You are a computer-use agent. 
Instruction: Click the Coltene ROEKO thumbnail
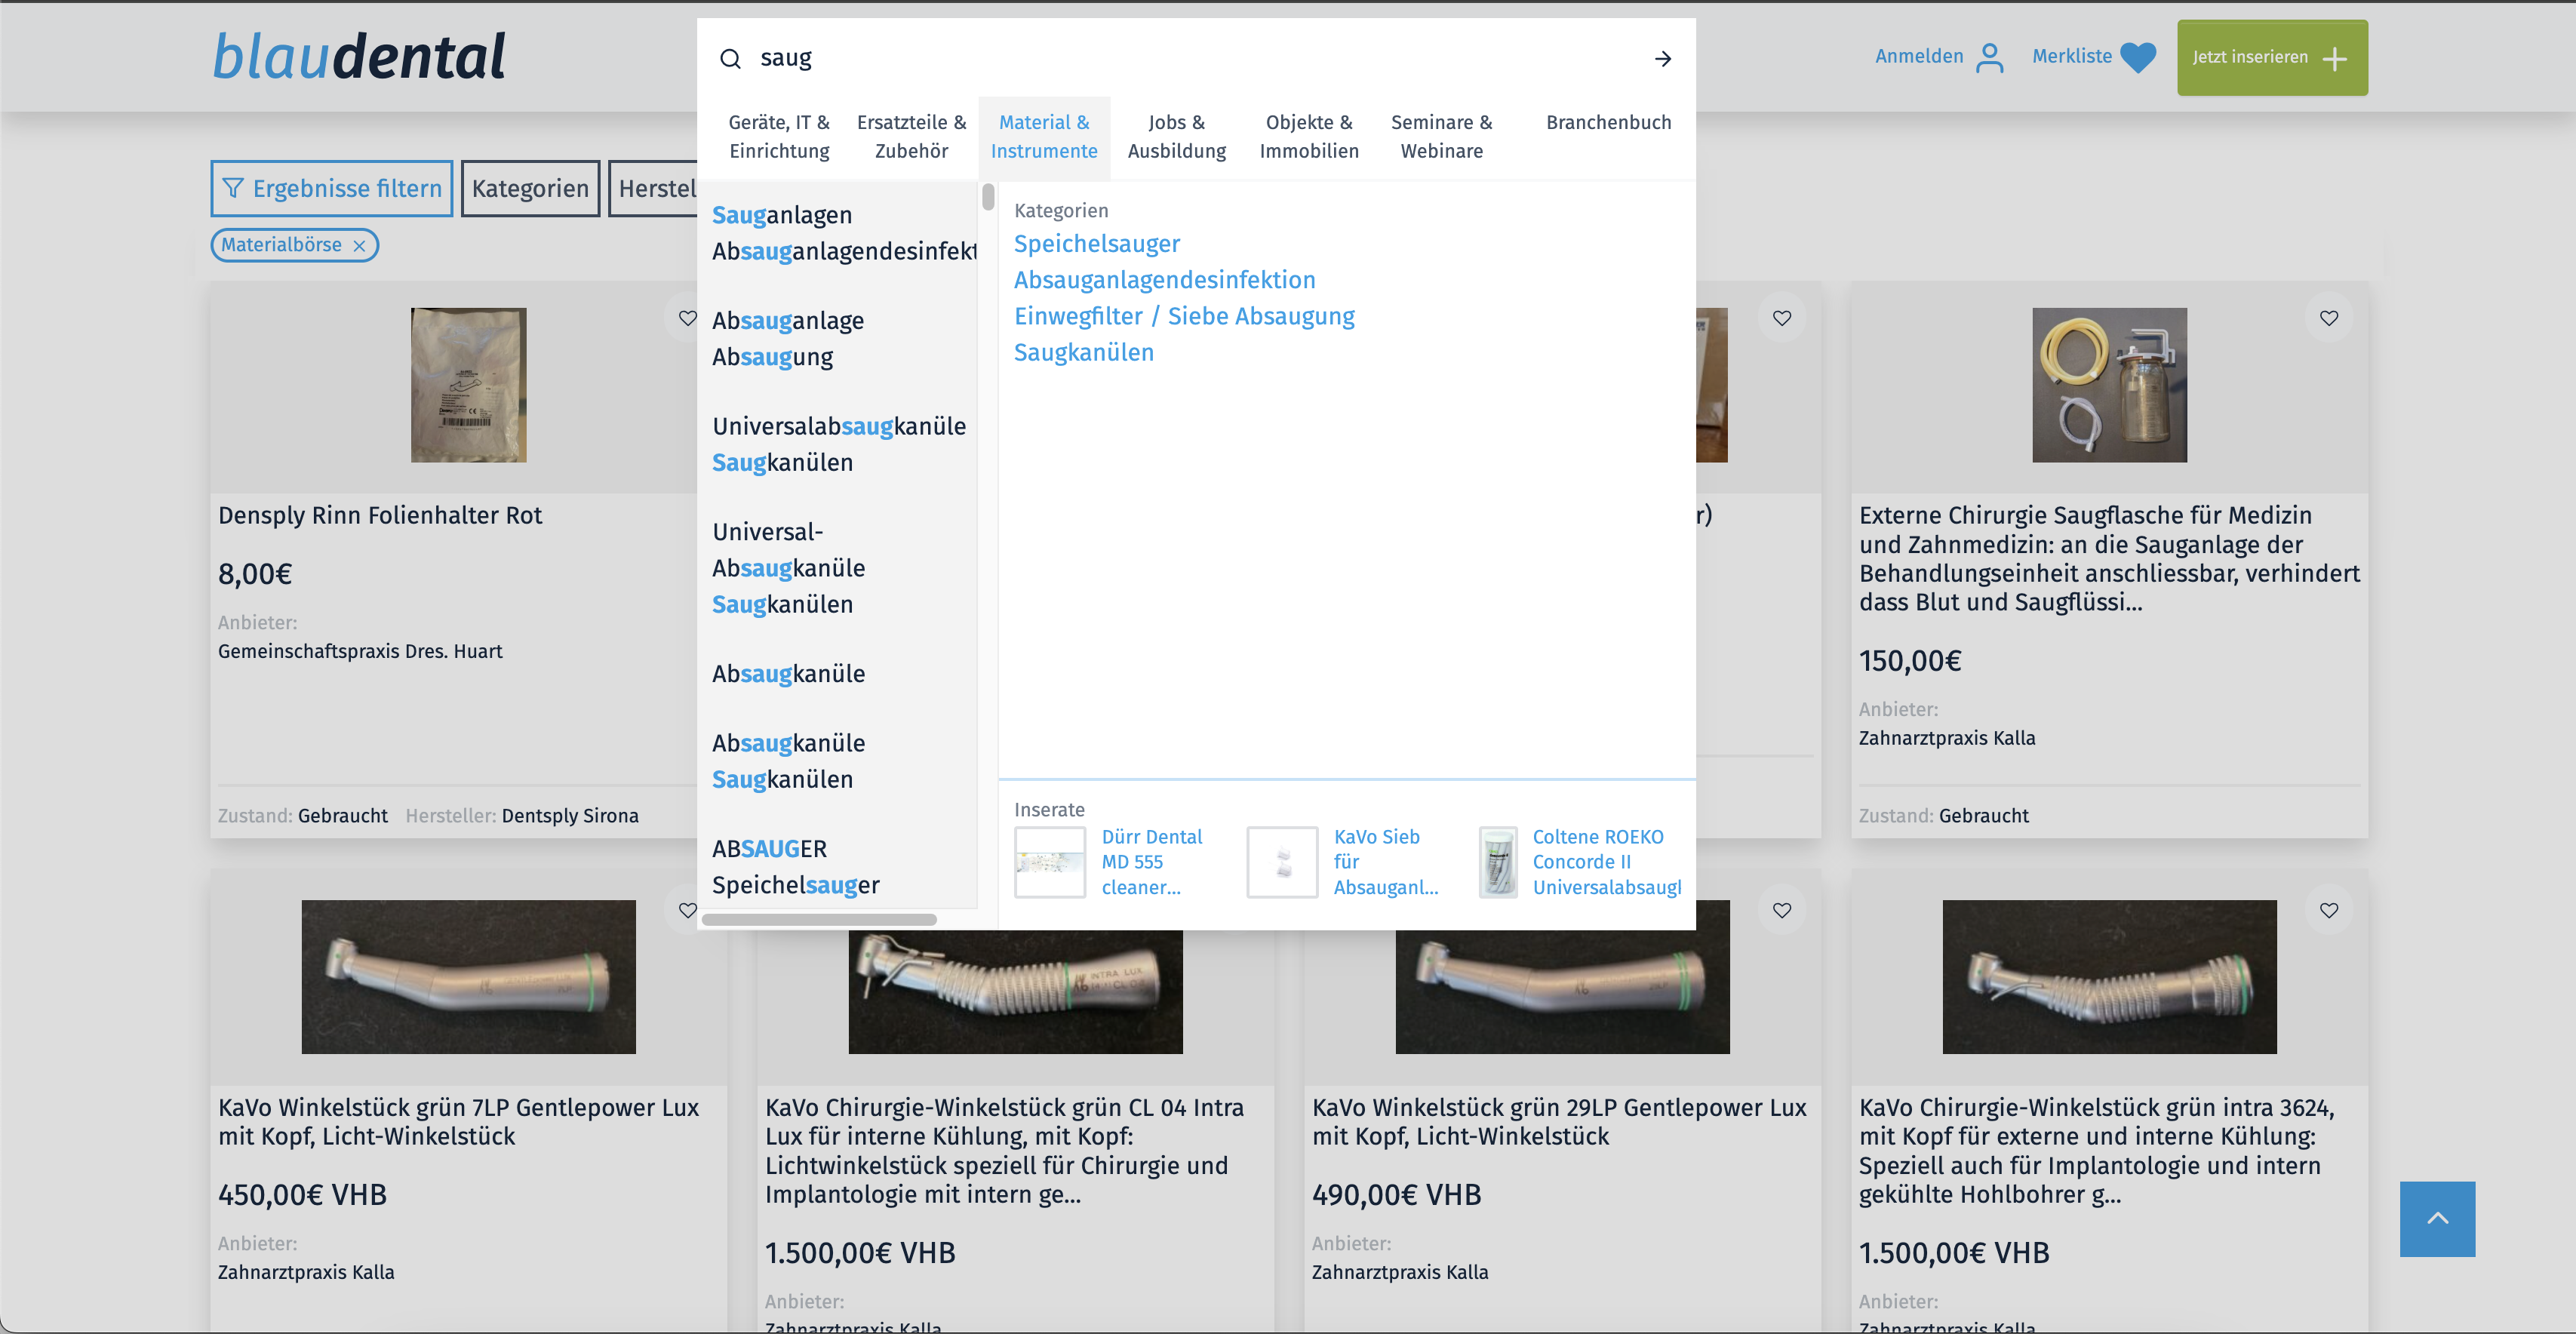[1498, 862]
